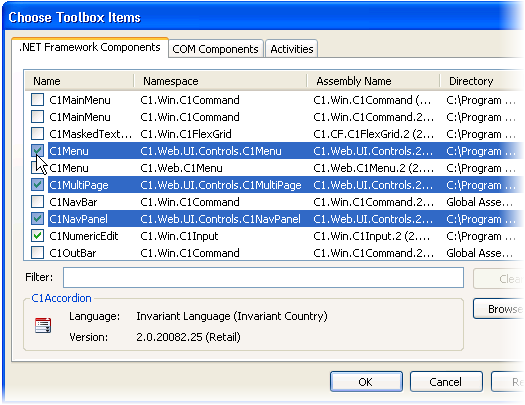
Task: Click C1.Web.C1Menu.2 assembly cell
Action: click(373, 168)
